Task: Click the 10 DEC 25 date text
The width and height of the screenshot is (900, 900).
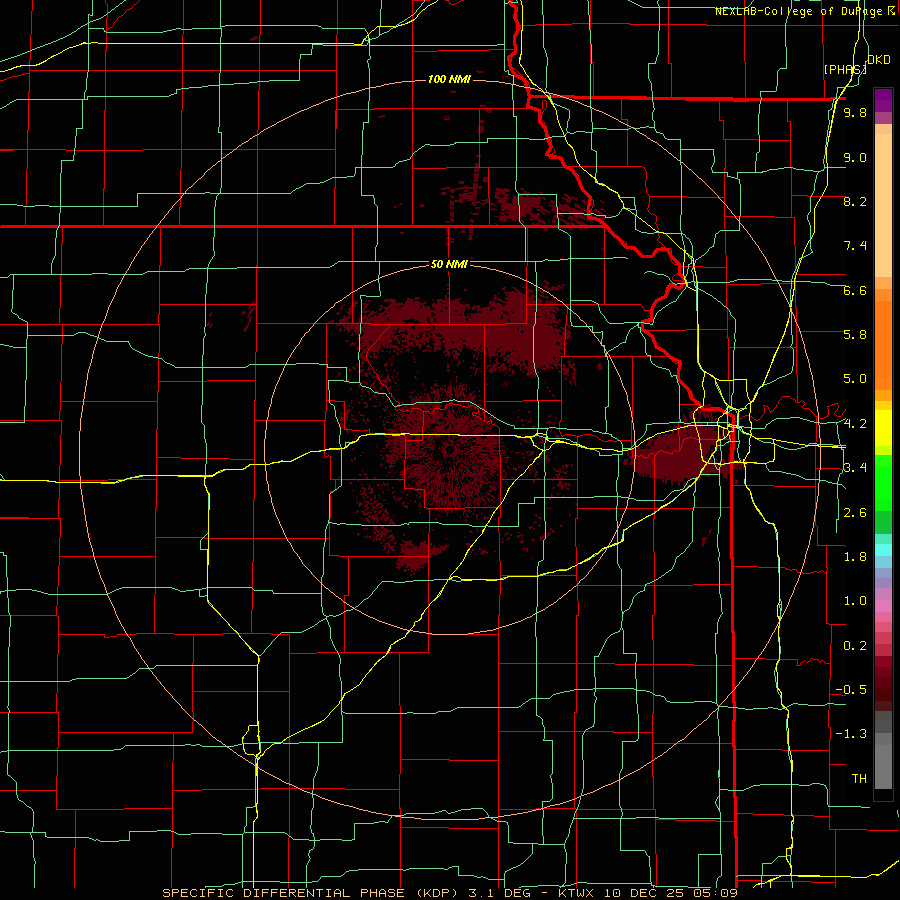Action: click(645, 893)
